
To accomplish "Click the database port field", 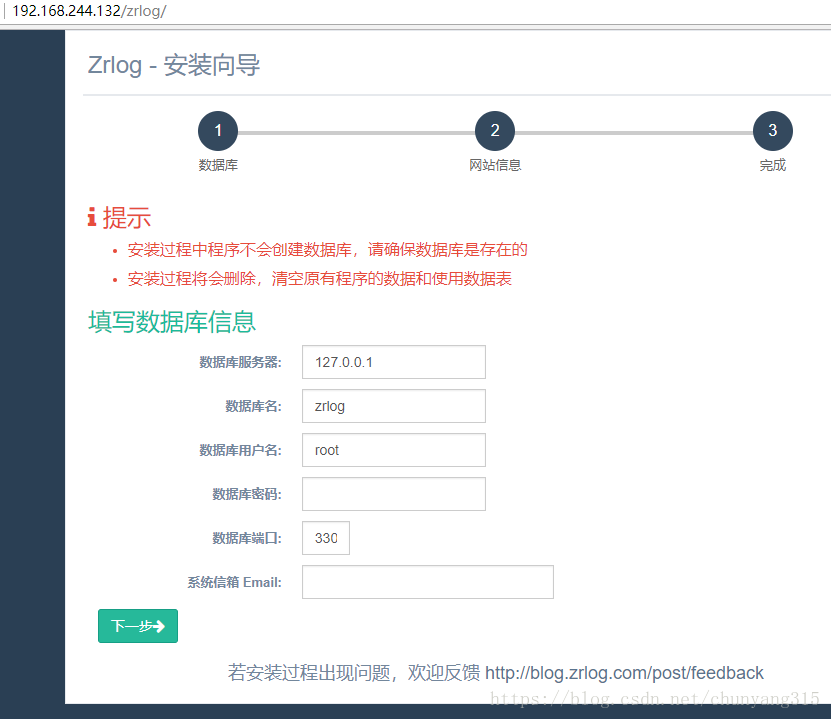I will click(x=326, y=538).
